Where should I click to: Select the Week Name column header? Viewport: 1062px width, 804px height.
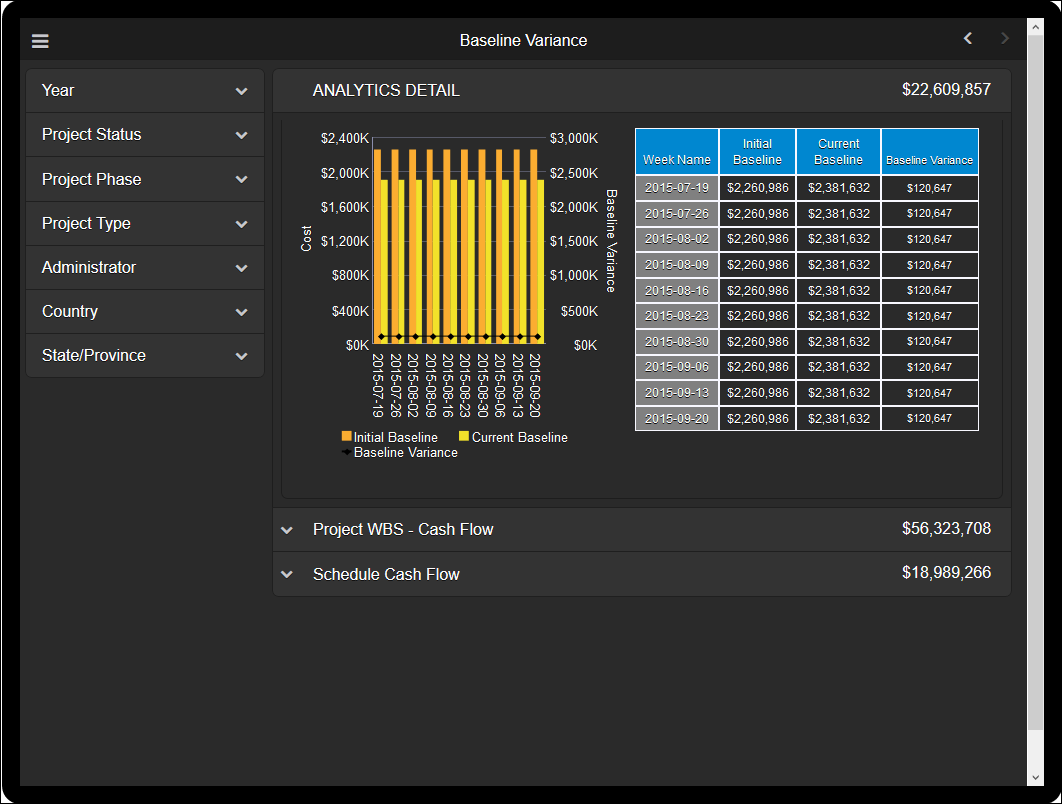(x=677, y=152)
